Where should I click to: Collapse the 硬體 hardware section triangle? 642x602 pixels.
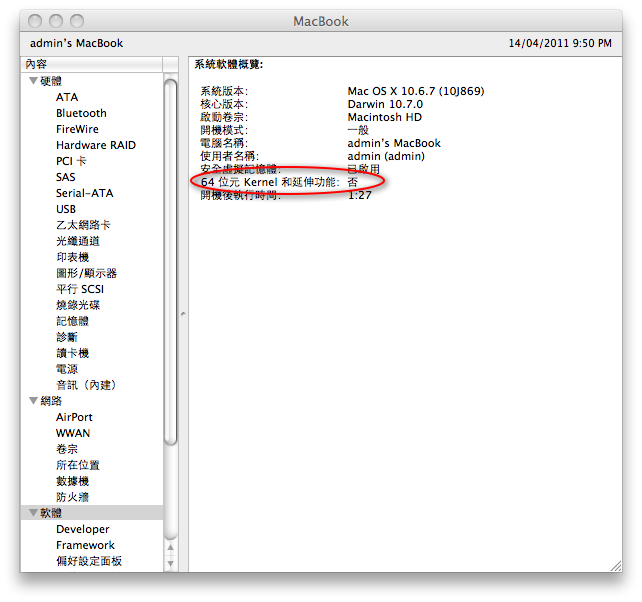[34, 81]
